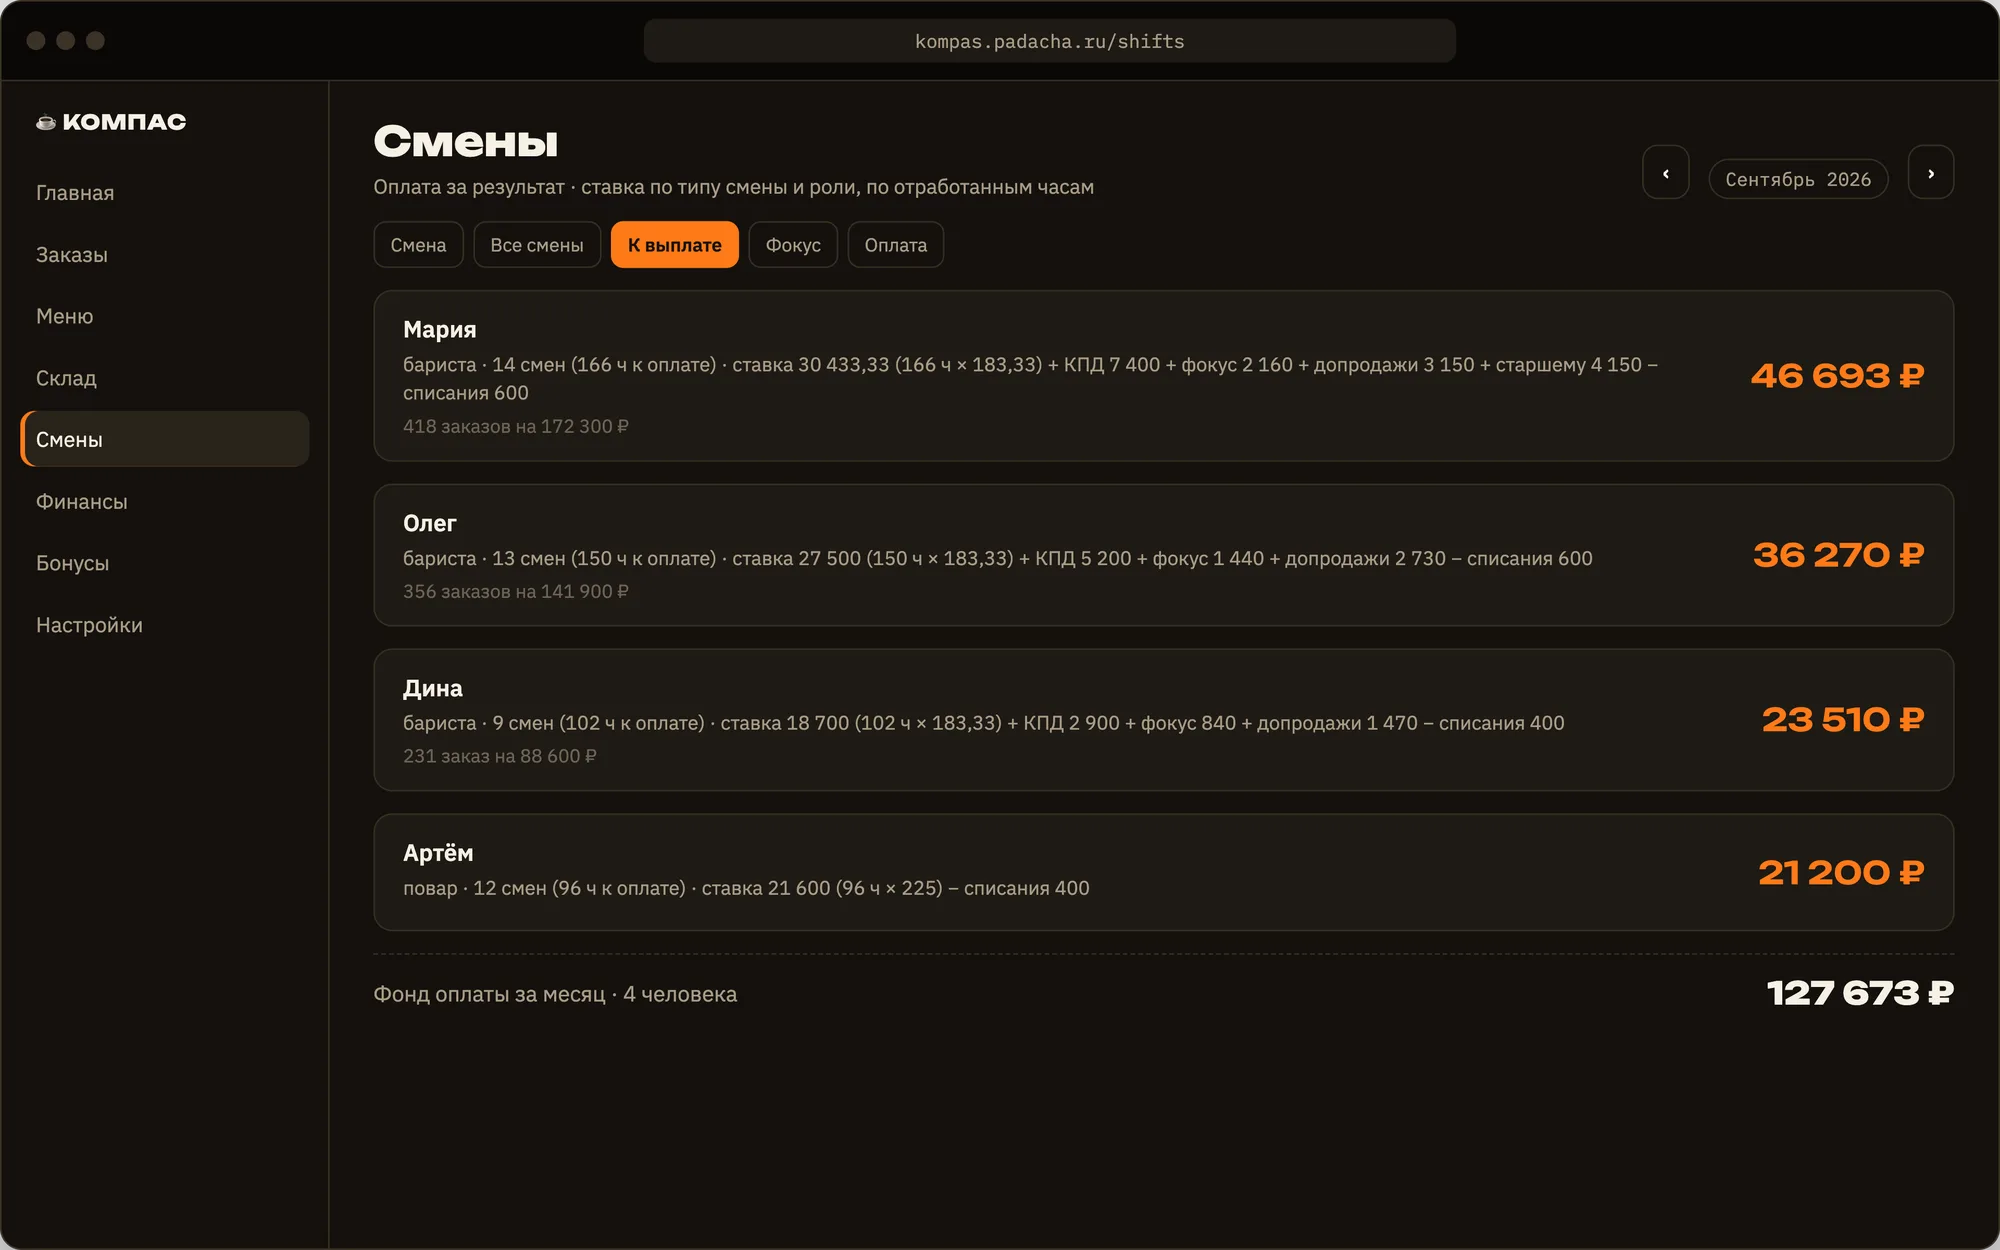This screenshot has width=2000, height=1250.
Task: Click Артём's name in payout list
Action: (438, 853)
